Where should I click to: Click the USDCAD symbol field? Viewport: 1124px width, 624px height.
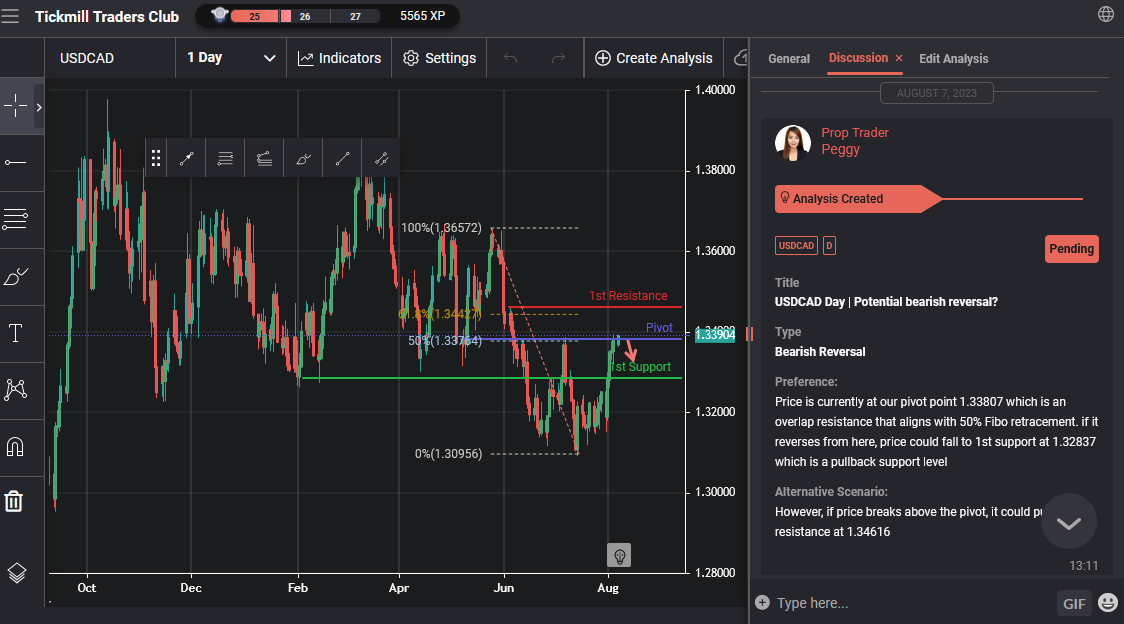(x=110, y=58)
